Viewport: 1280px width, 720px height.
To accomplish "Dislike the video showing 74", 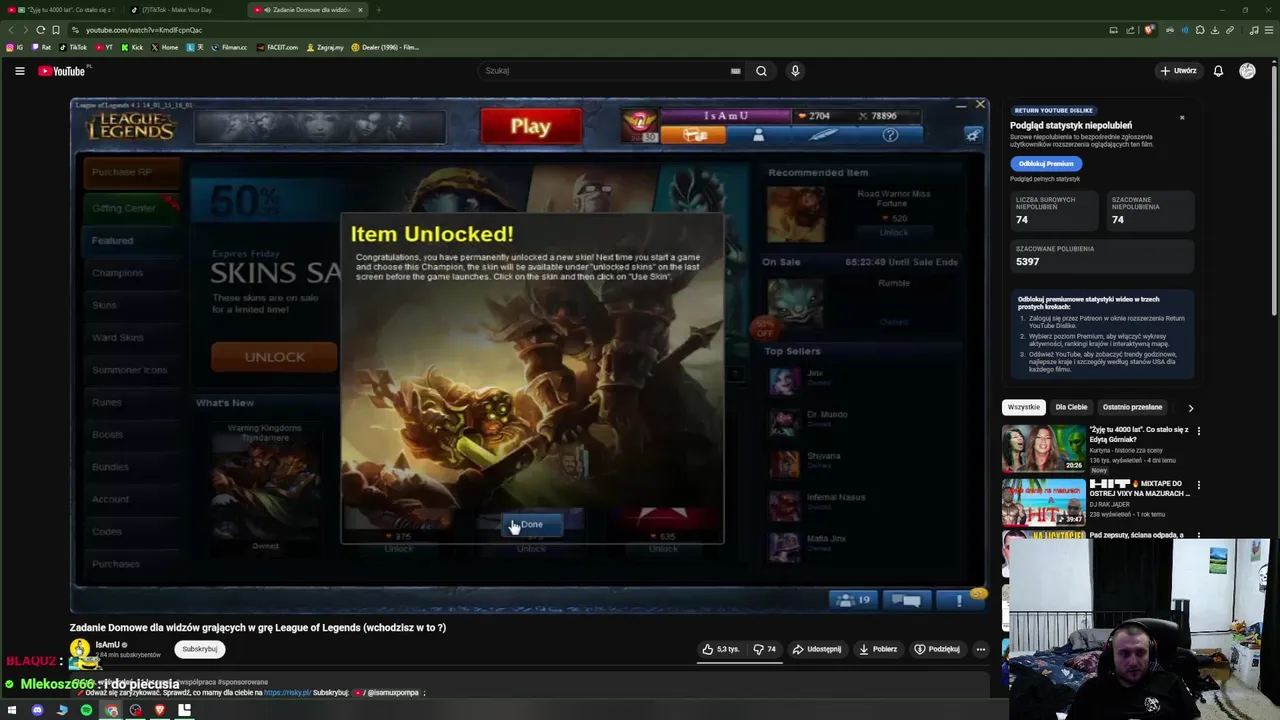I will (764, 649).
